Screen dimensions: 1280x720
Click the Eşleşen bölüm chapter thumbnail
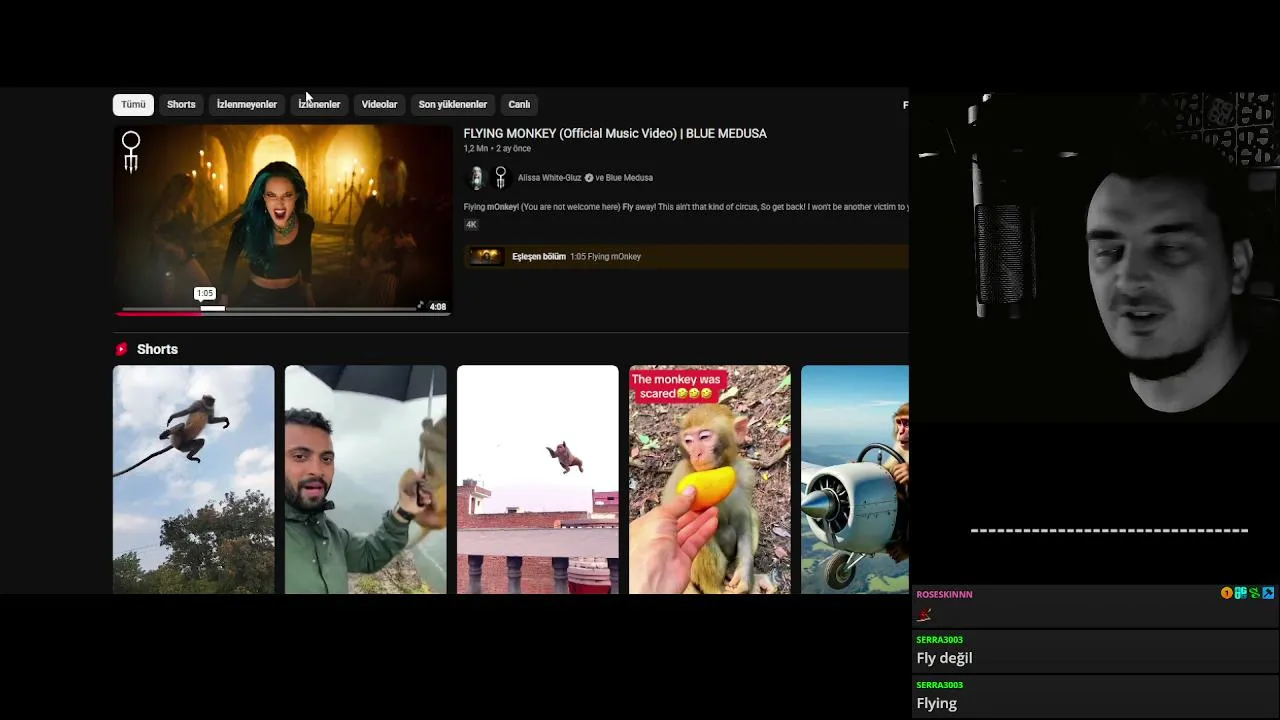click(x=485, y=257)
